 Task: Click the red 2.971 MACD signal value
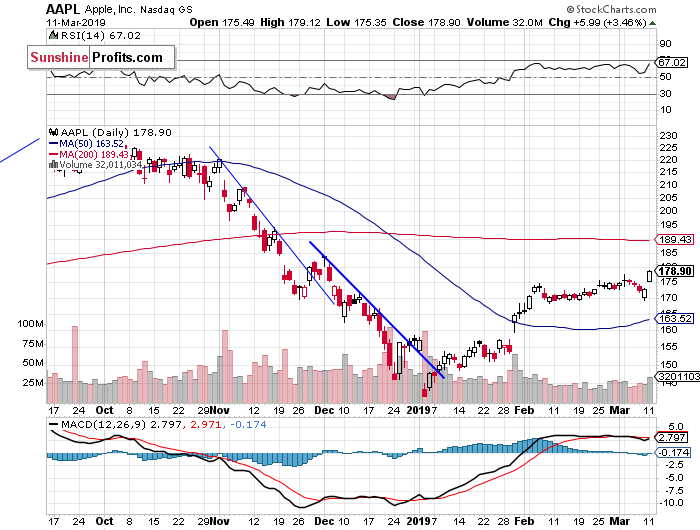click(x=205, y=424)
